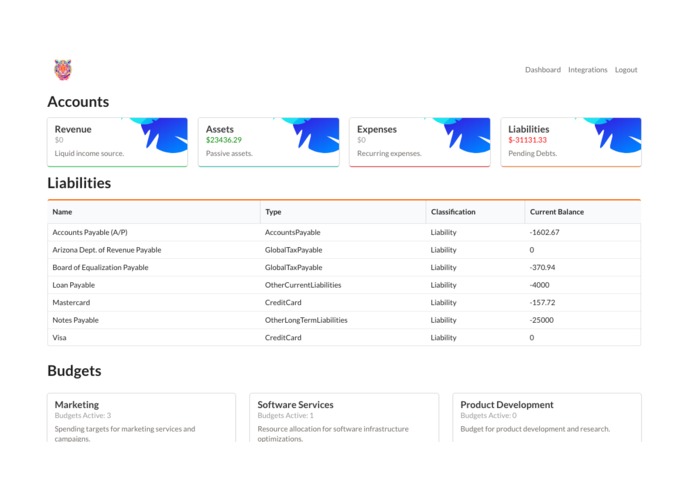Viewport: 695px width, 494px height.
Task: Click the OtherCurrentLiabilities type cell
Action: tap(303, 285)
